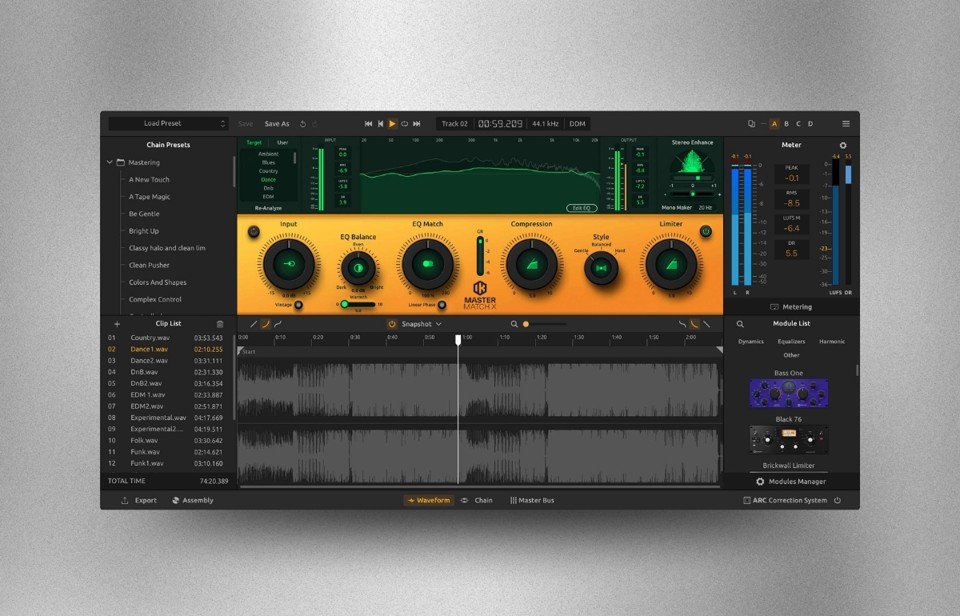
Task: Switch to the Target tab
Action: (x=253, y=143)
